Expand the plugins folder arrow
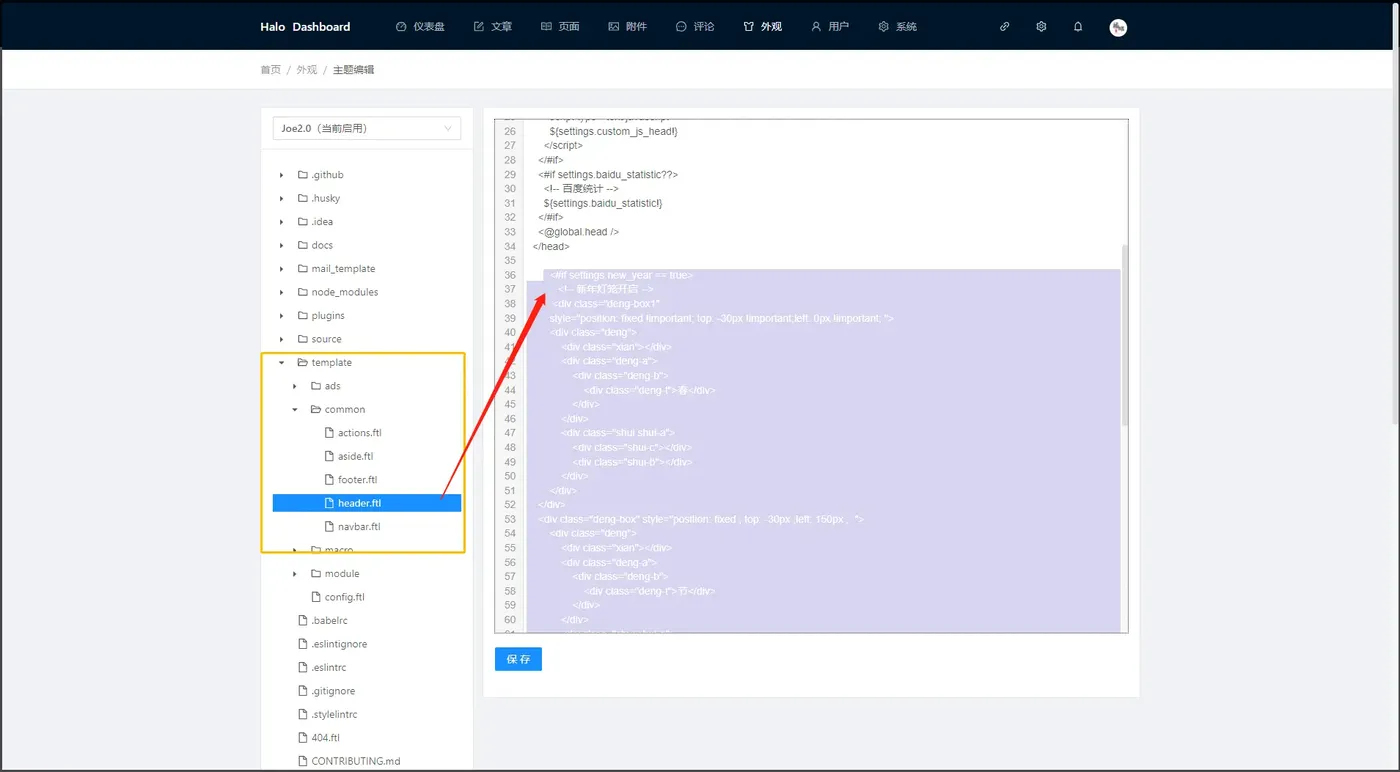1400x772 pixels. pyautogui.click(x=282, y=316)
